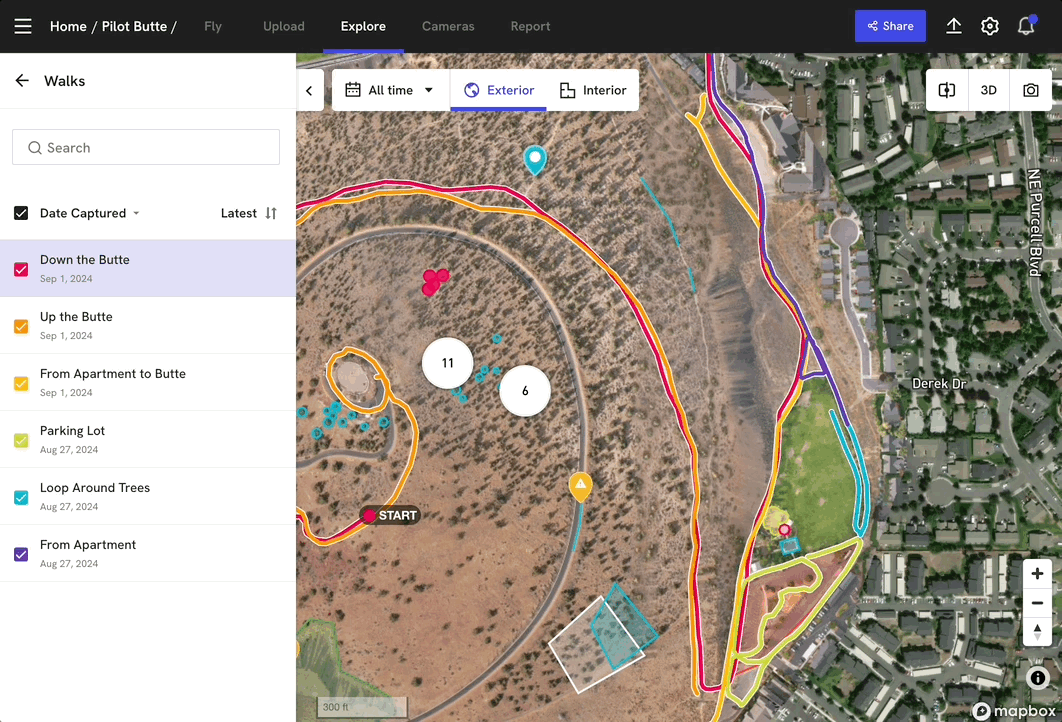Reverse the sort order with the arrows icon

pyautogui.click(x=271, y=213)
